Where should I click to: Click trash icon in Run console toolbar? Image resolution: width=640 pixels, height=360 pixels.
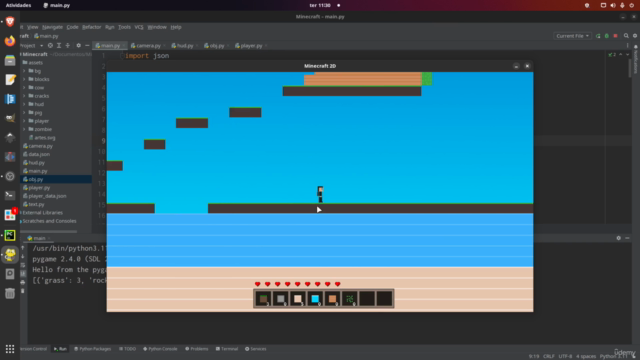pos(22,291)
